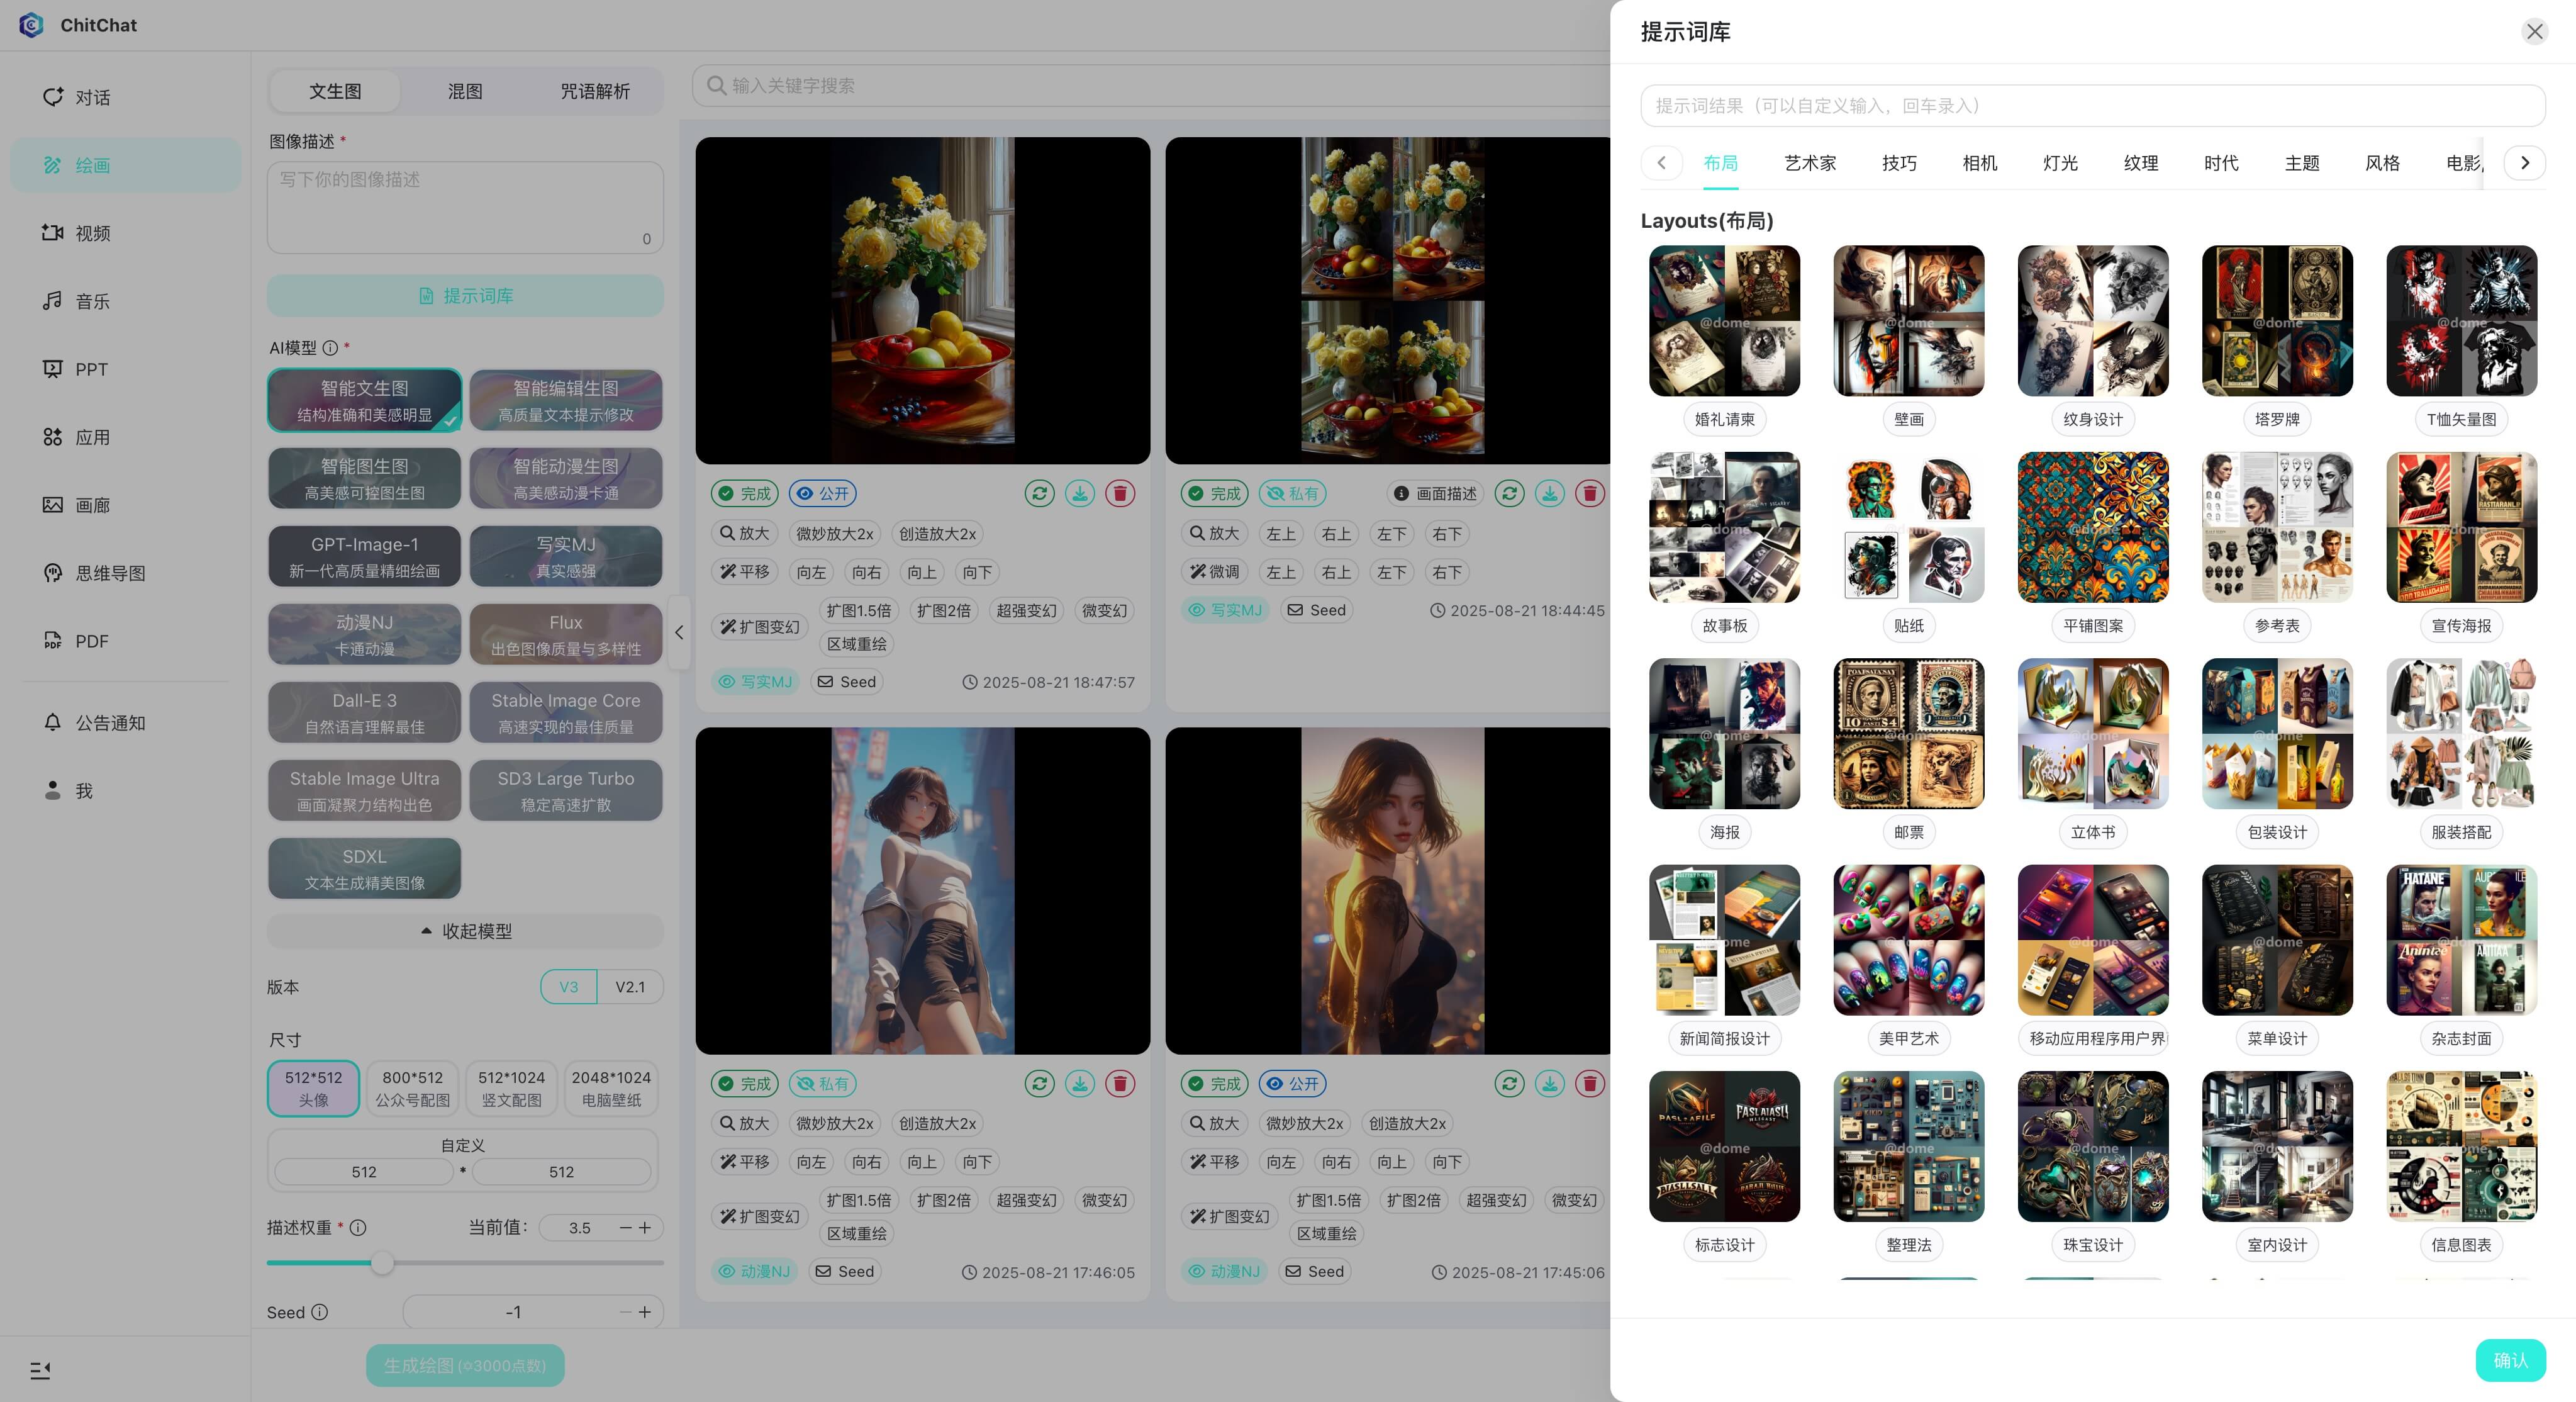Select the V2.1 version option

pos(630,987)
